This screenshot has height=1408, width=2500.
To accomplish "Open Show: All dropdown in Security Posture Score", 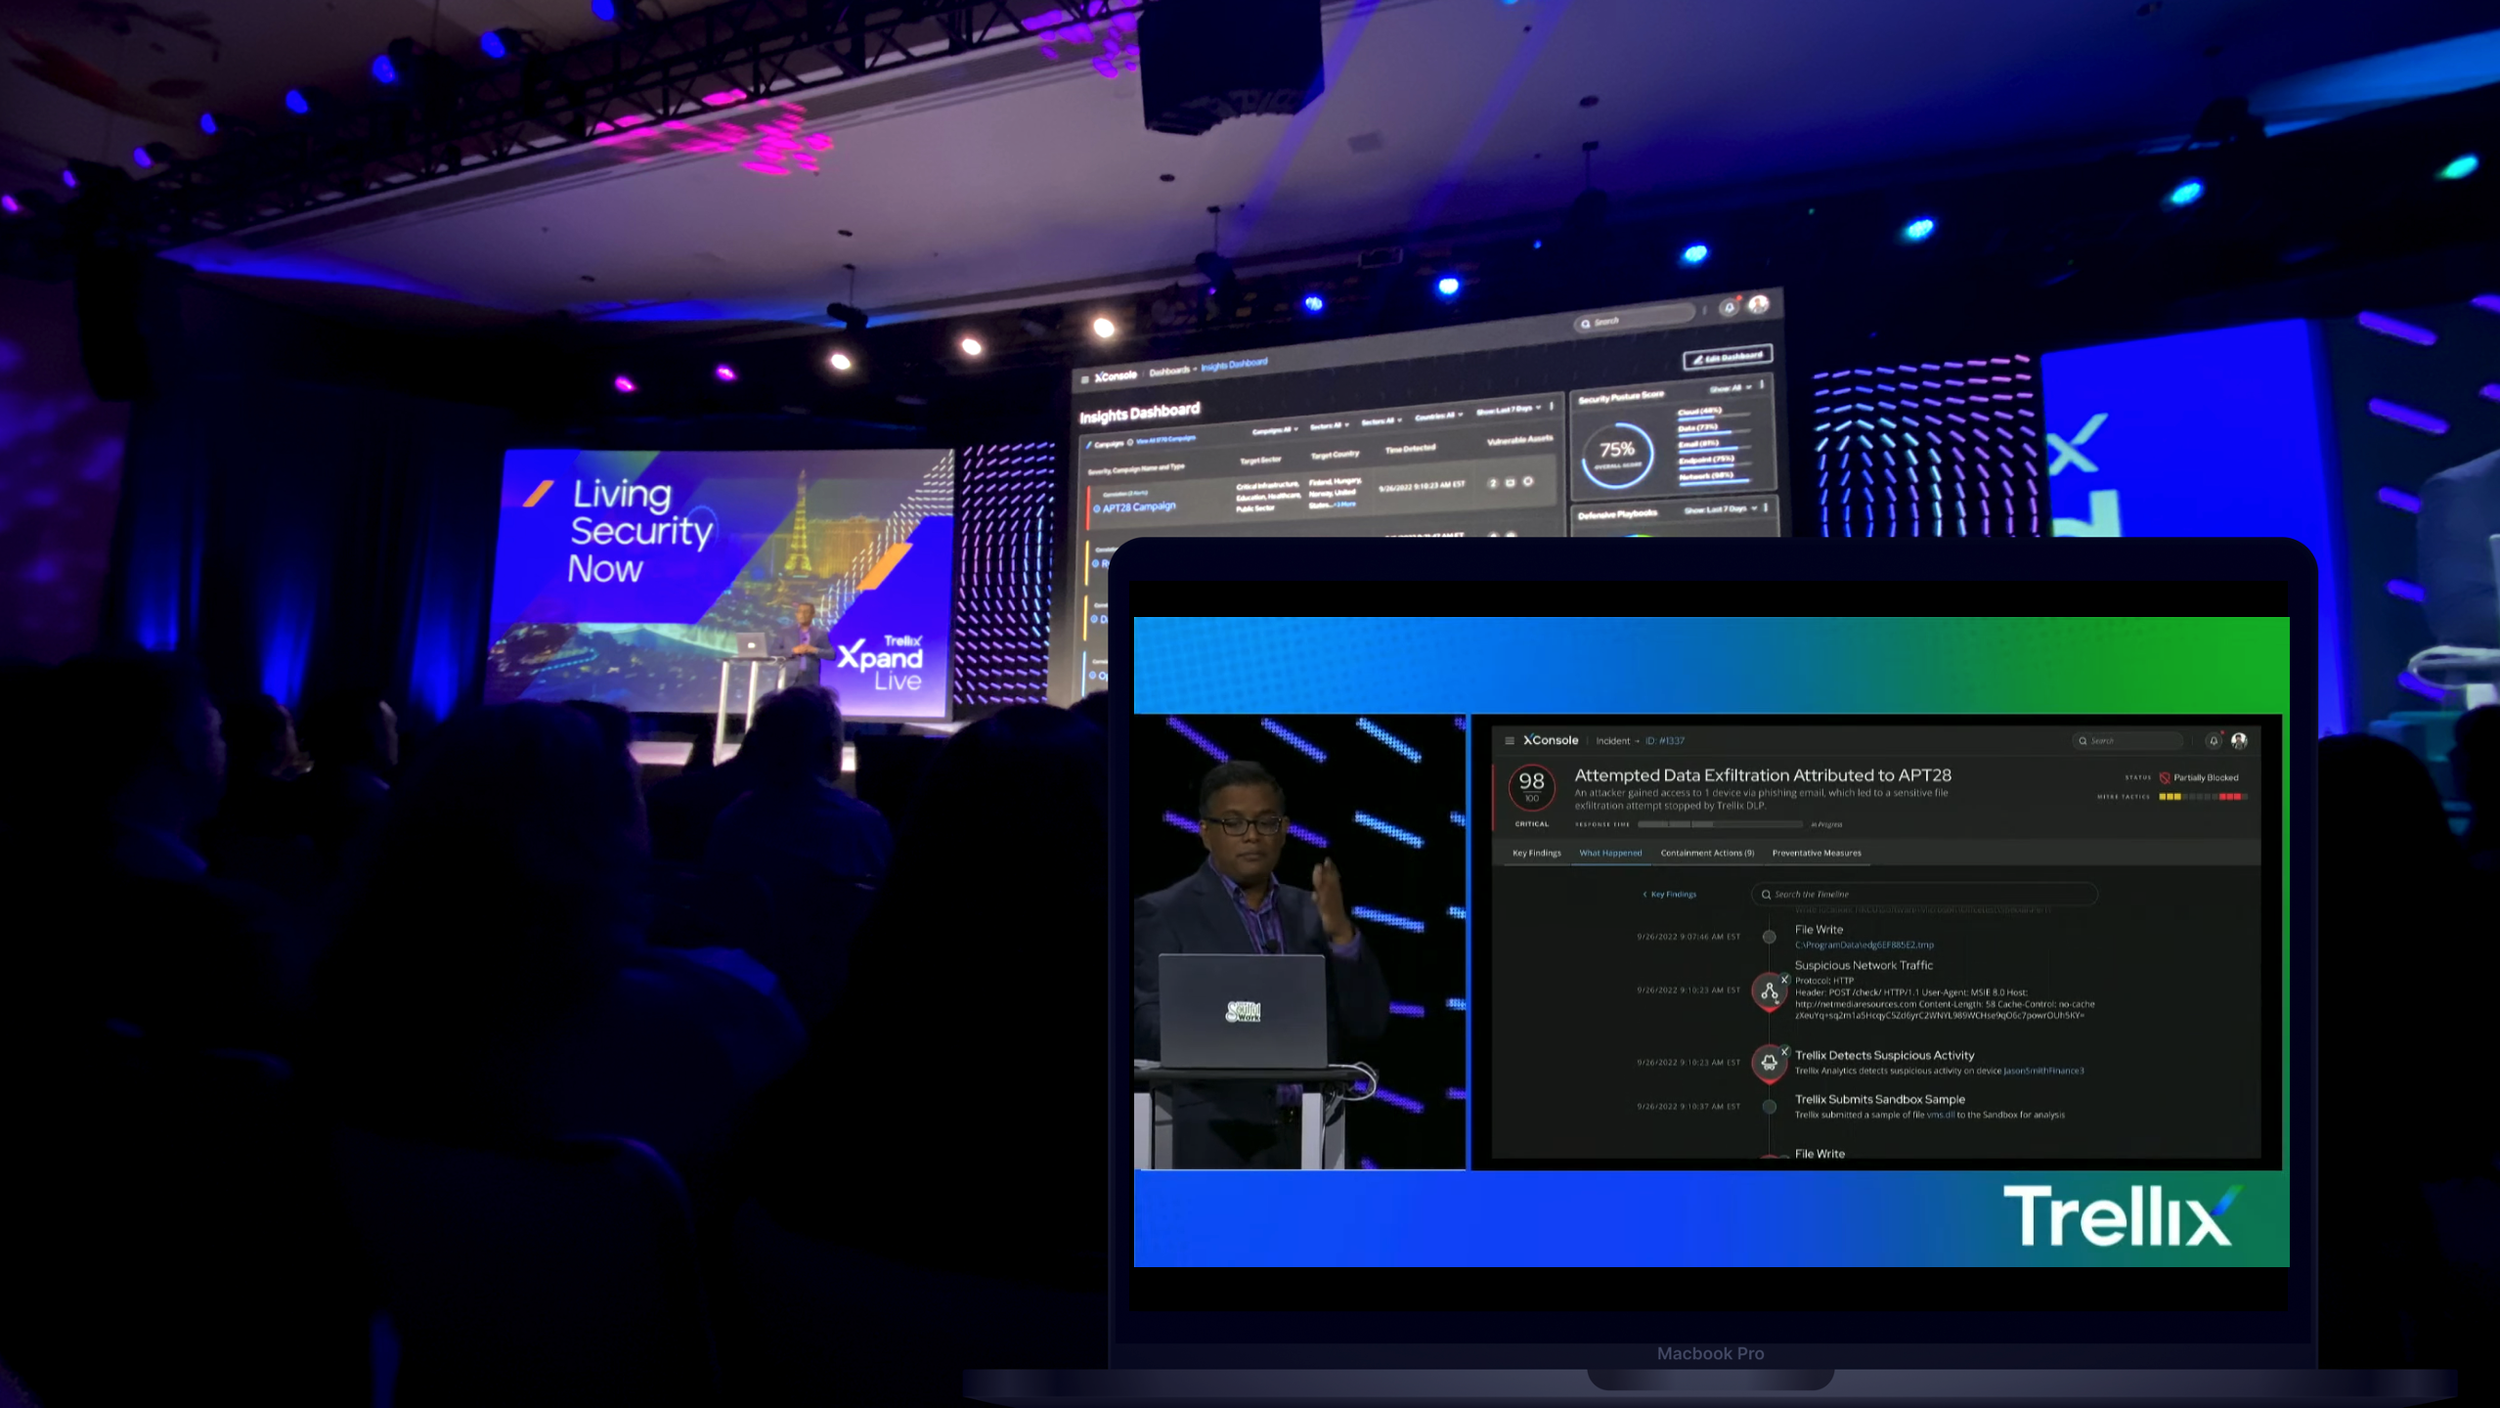I will click(x=1730, y=388).
